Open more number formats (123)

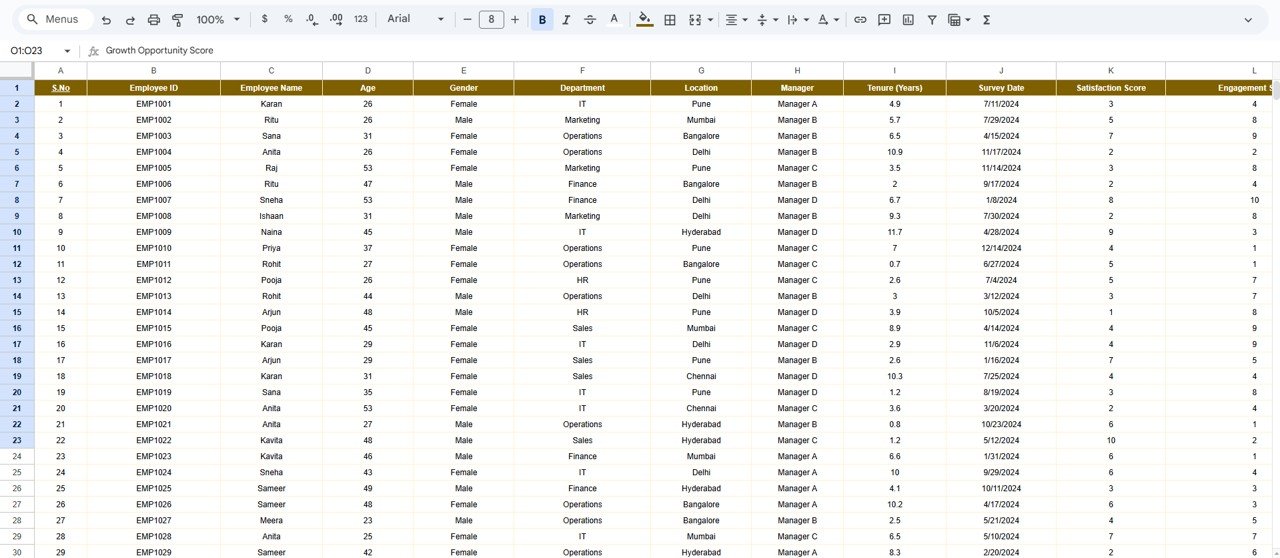(x=361, y=19)
